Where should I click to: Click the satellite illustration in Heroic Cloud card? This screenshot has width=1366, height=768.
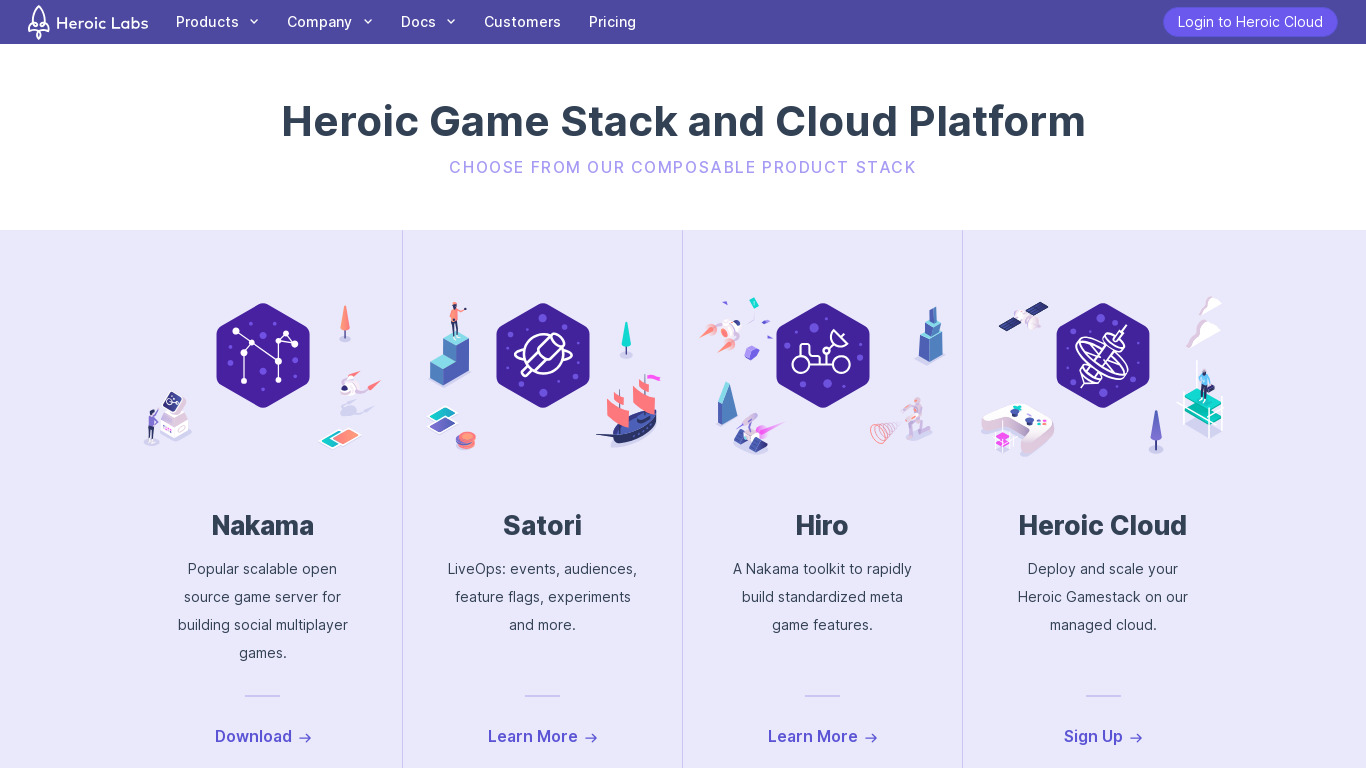tap(1023, 317)
